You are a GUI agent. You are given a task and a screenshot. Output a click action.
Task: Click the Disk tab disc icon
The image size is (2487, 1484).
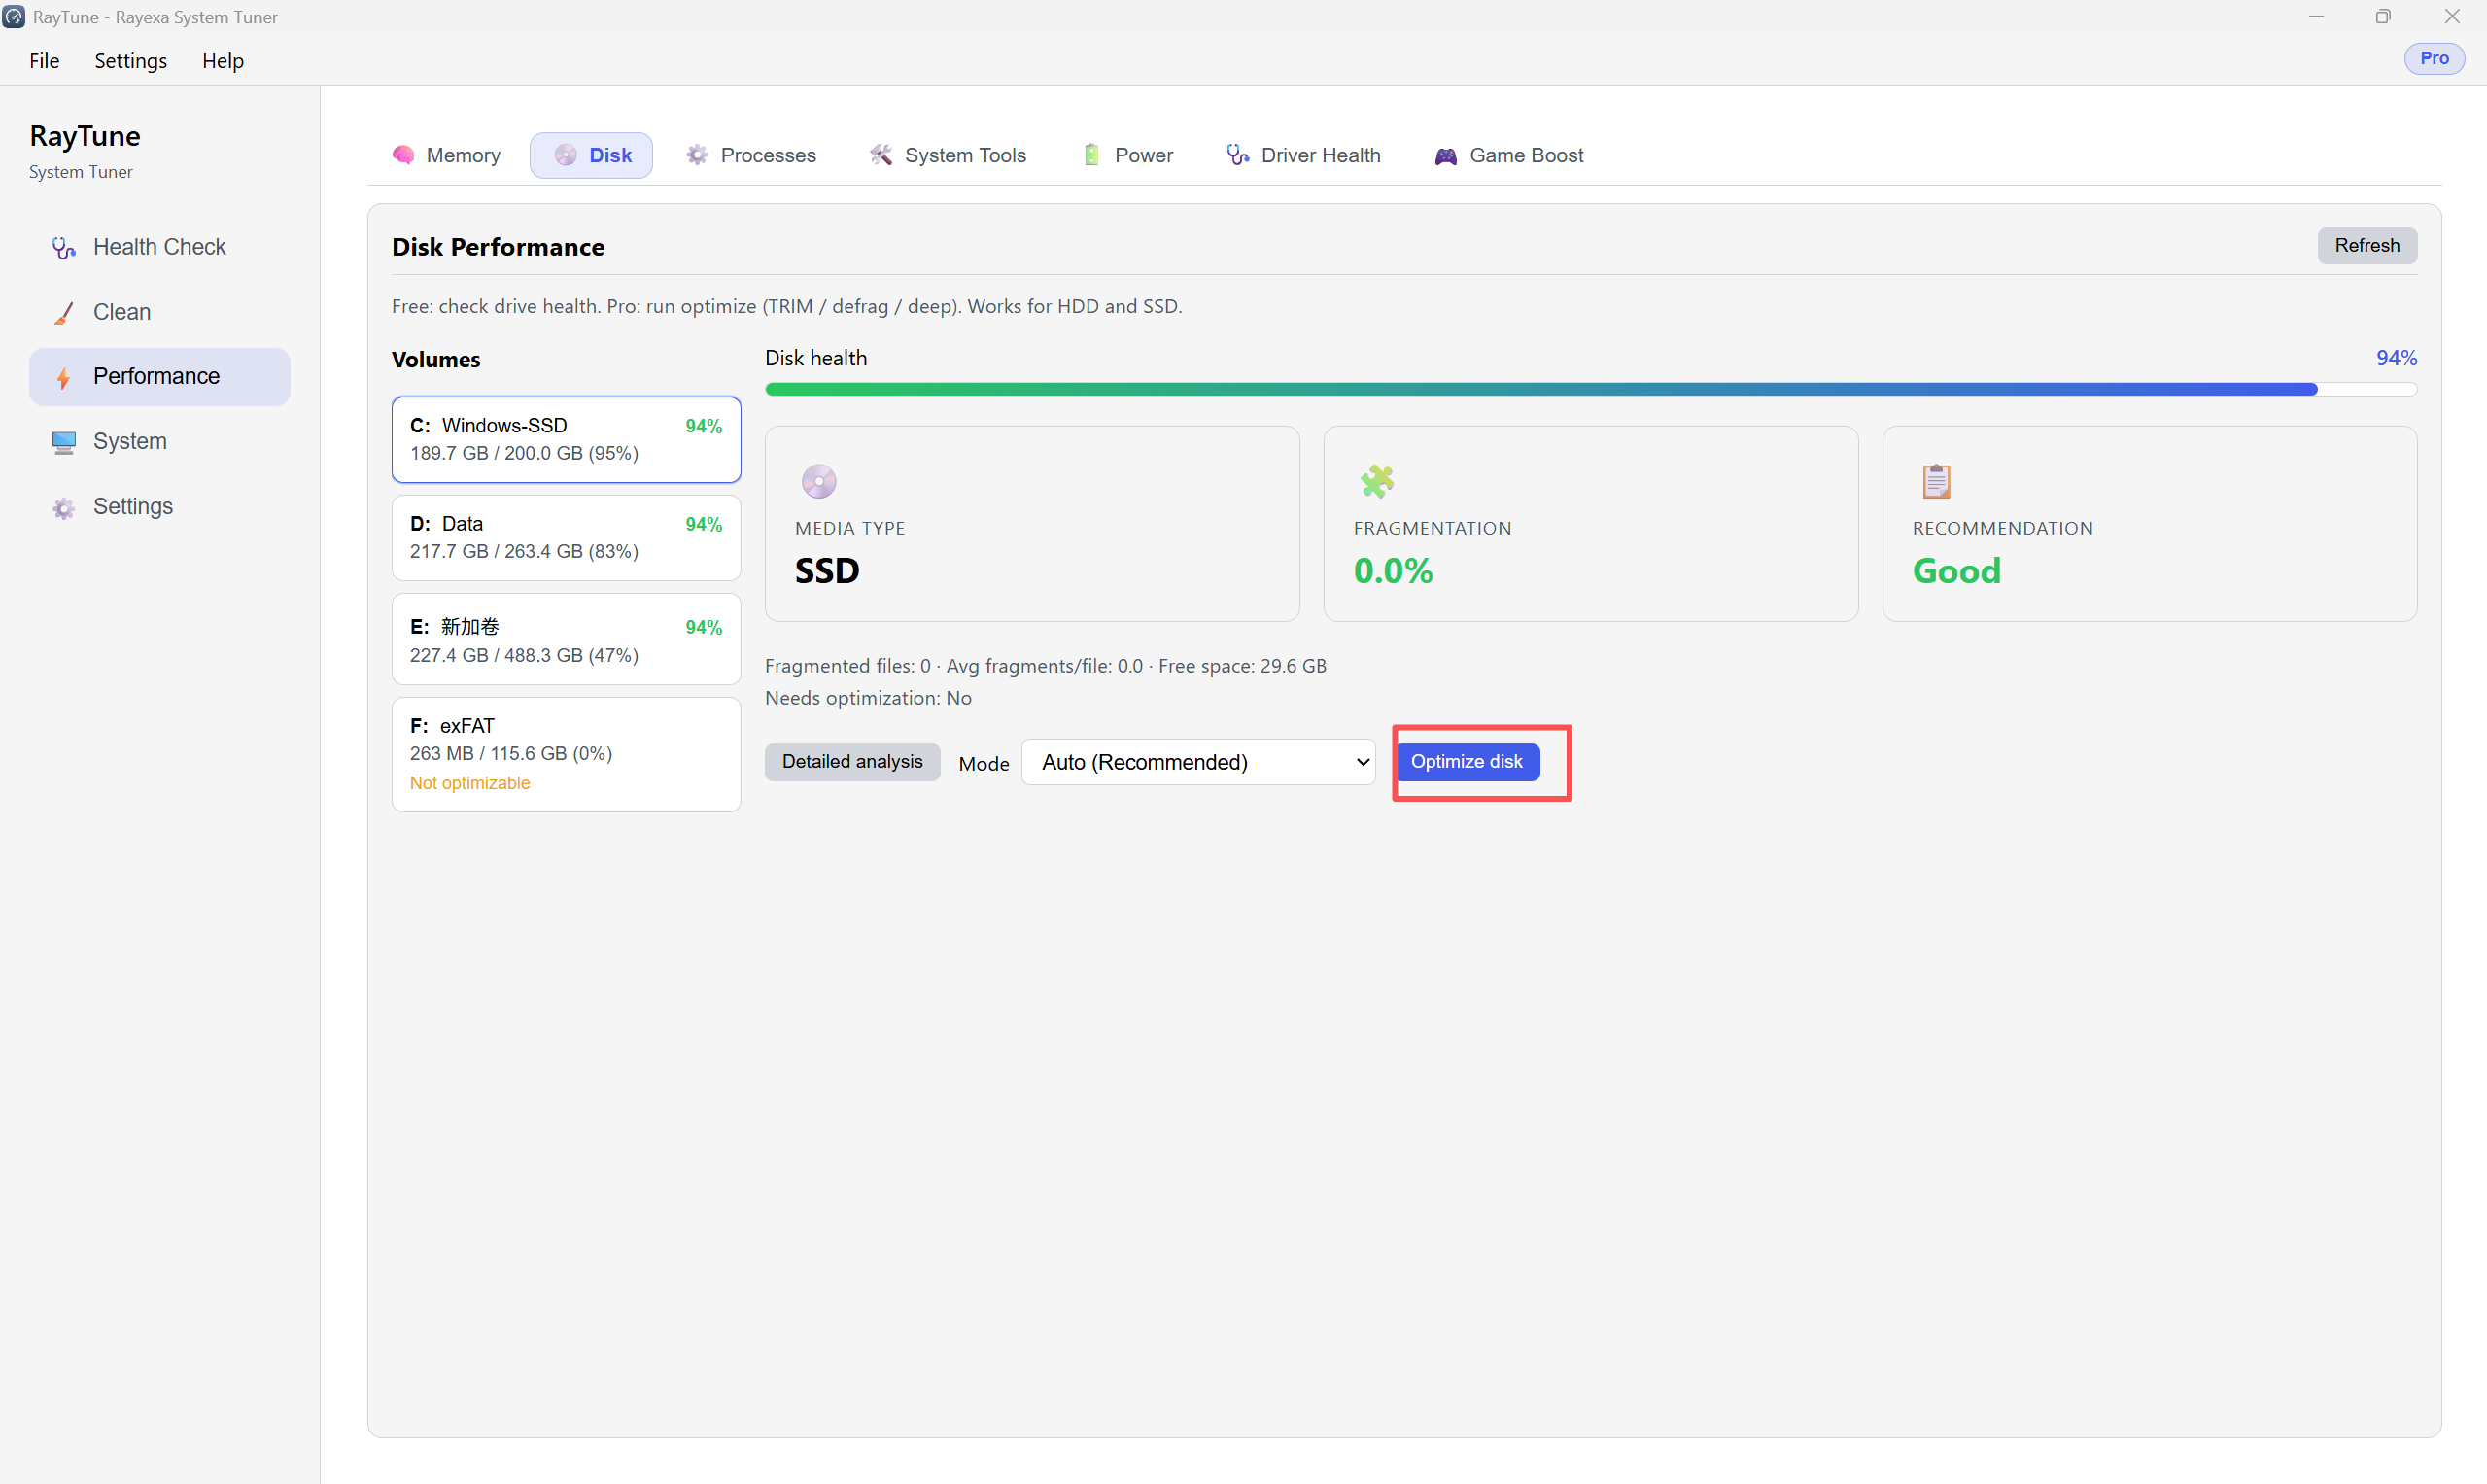tap(566, 155)
